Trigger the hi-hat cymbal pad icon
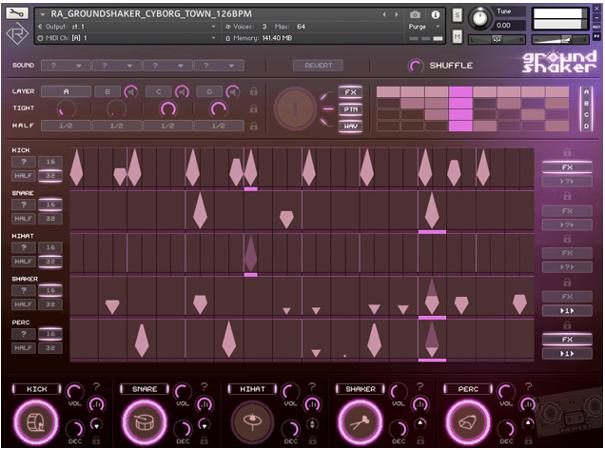605x450 pixels. [x=250, y=422]
